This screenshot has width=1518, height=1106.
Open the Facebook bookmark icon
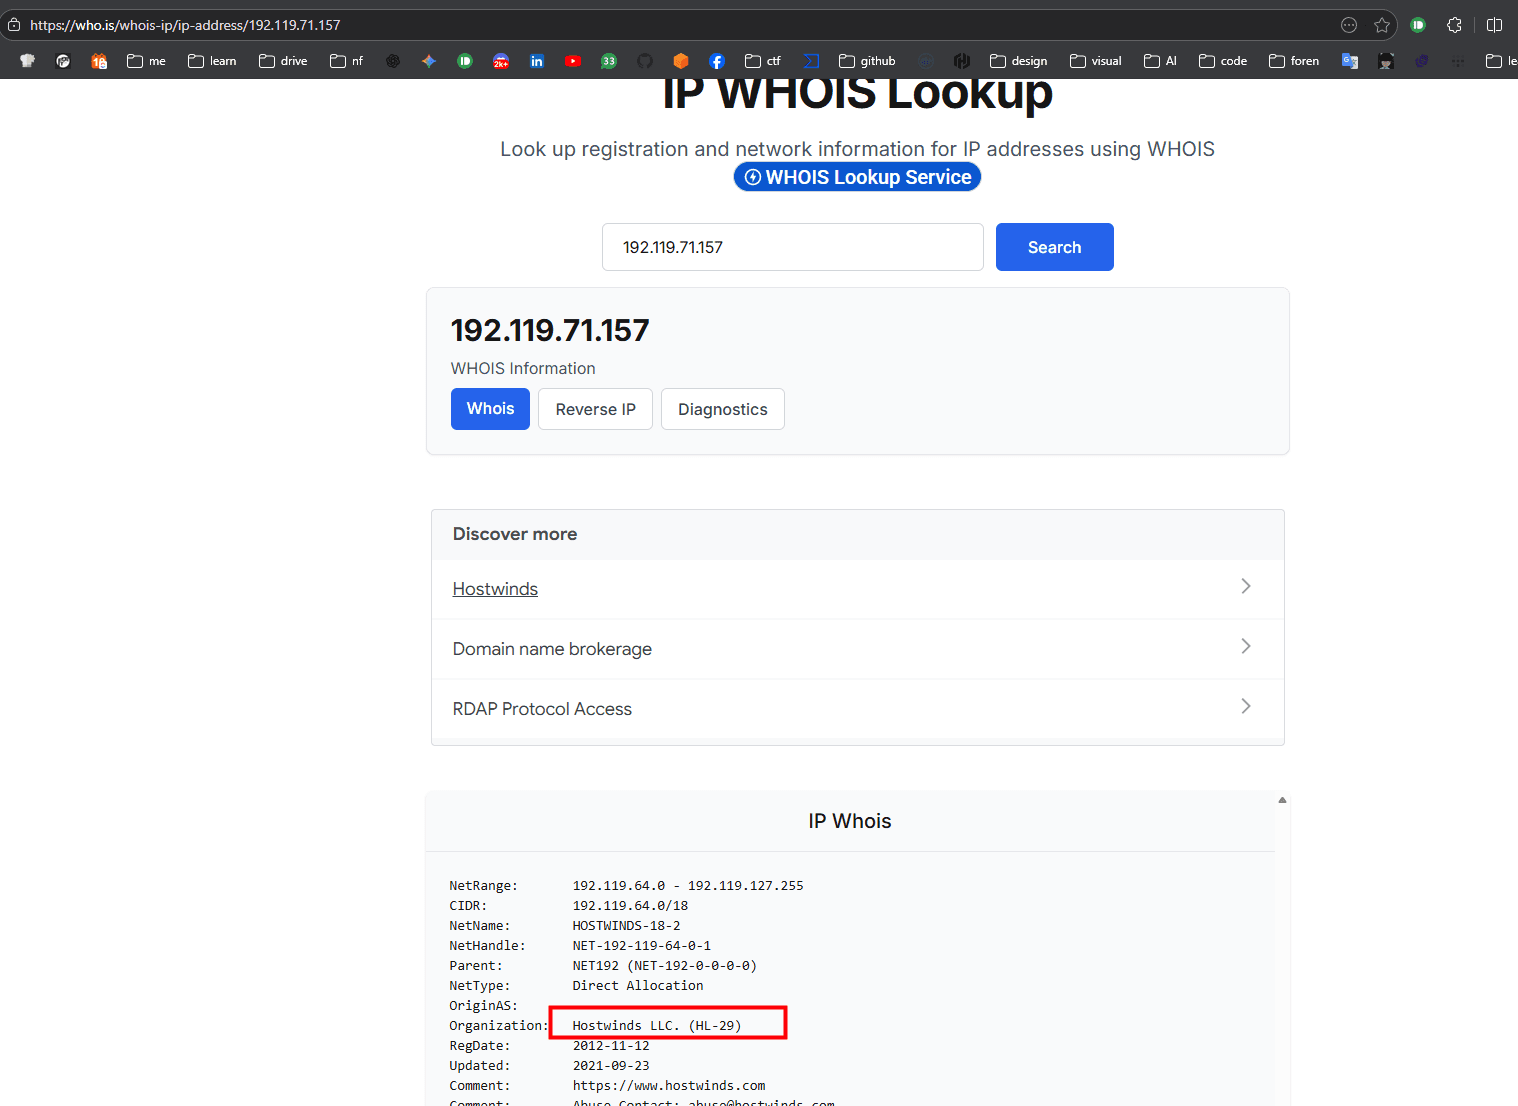717,61
